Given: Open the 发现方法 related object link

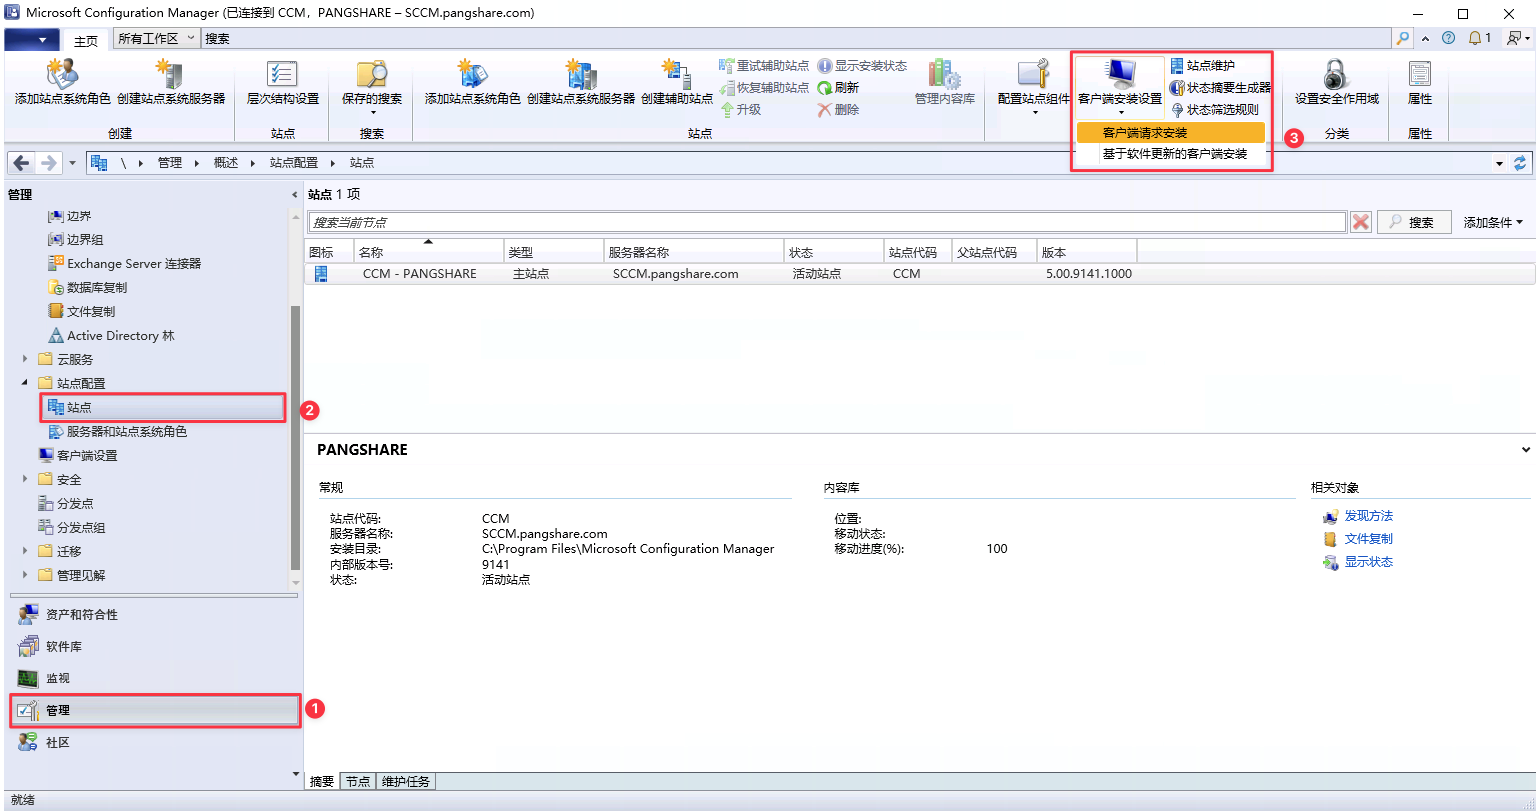Looking at the screenshot, I should pos(1368,516).
